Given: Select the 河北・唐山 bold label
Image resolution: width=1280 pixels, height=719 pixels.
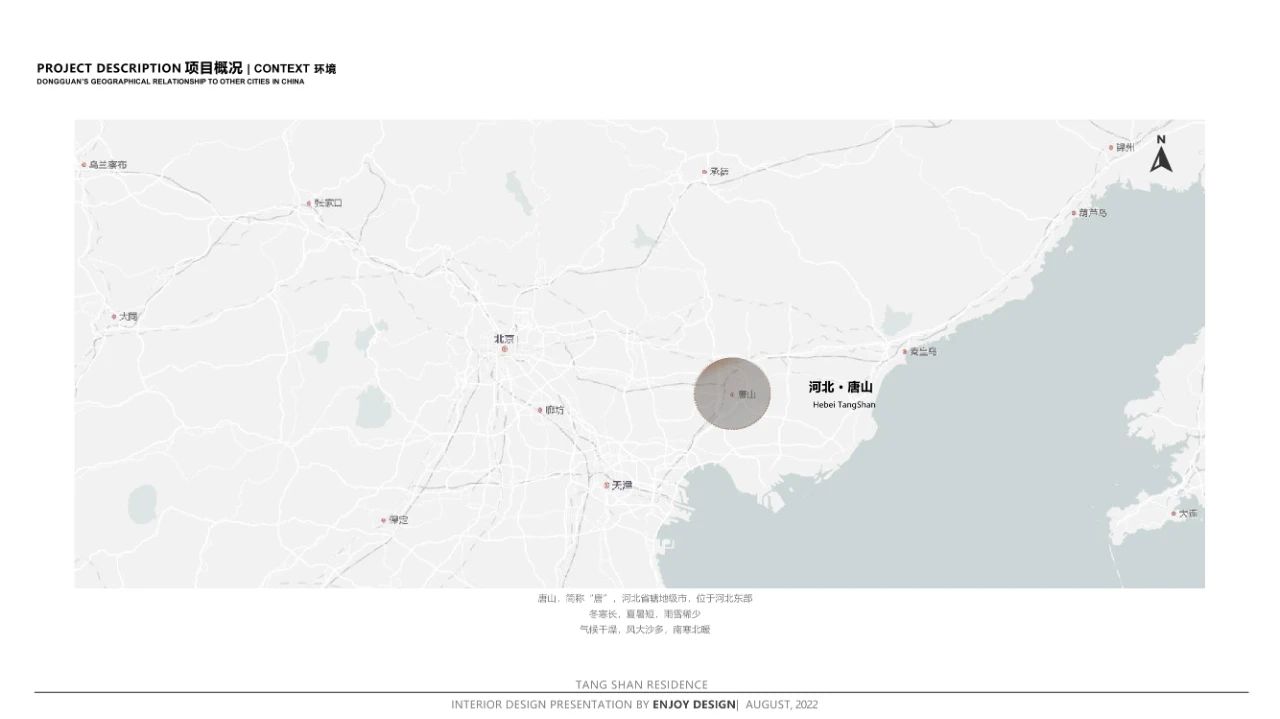Looking at the screenshot, I should 840,387.
